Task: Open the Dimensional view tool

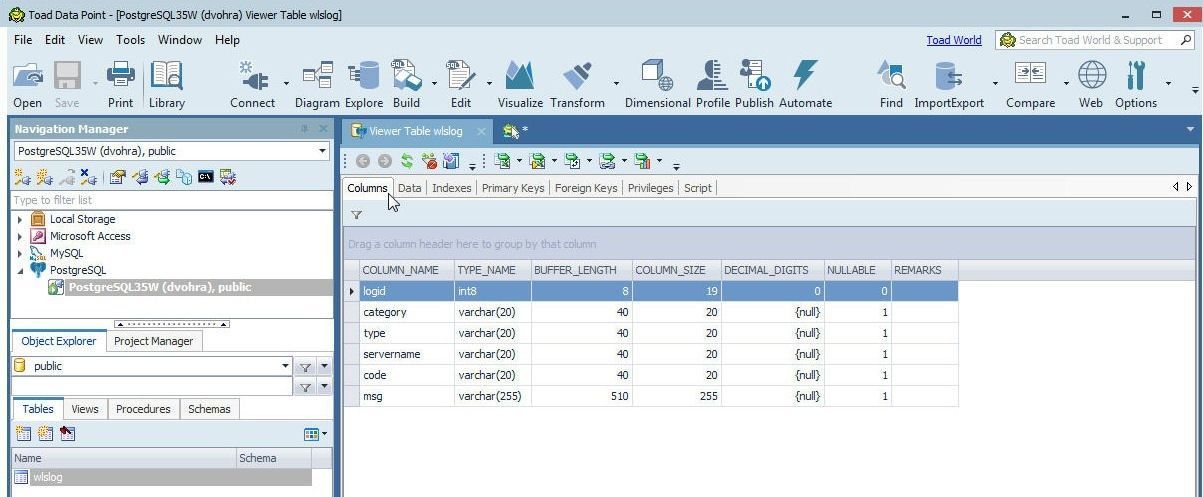Action: tap(657, 85)
